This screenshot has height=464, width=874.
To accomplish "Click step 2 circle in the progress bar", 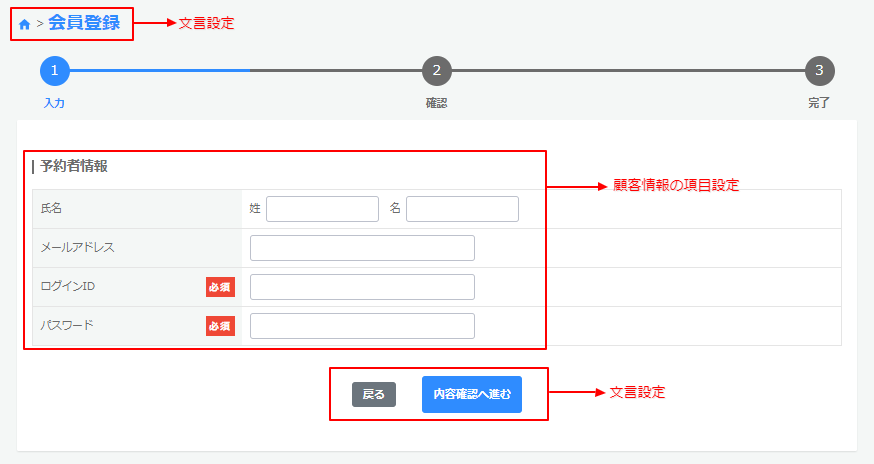I will point(437,71).
